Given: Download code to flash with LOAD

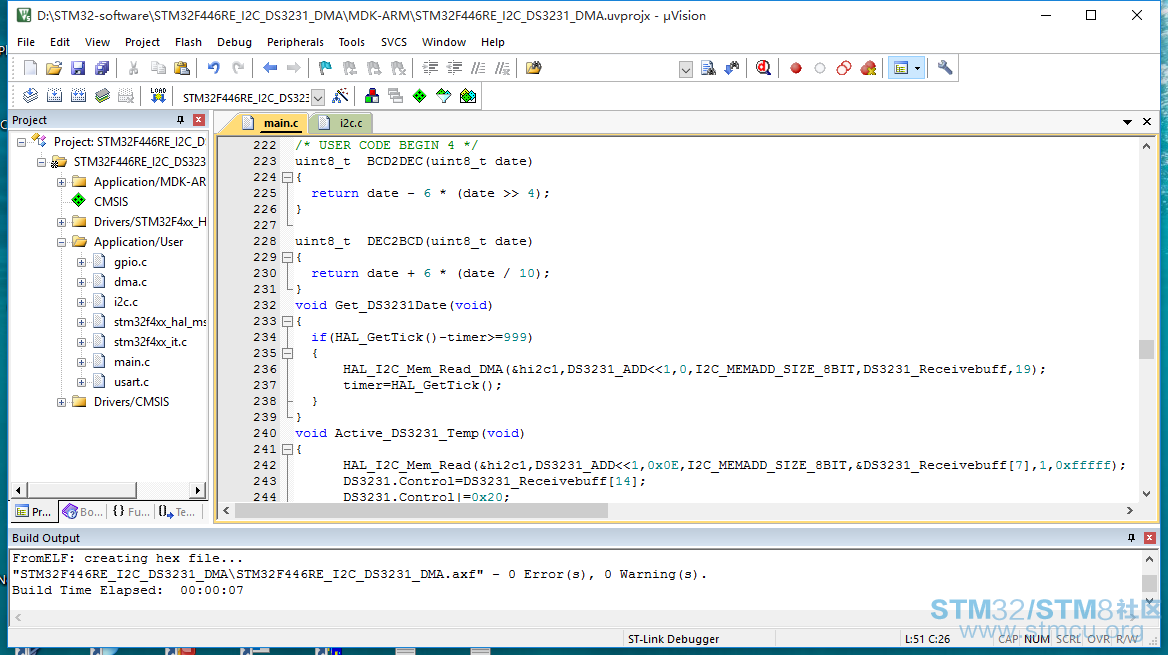Looking at the screenshot, I should point(158,95).
